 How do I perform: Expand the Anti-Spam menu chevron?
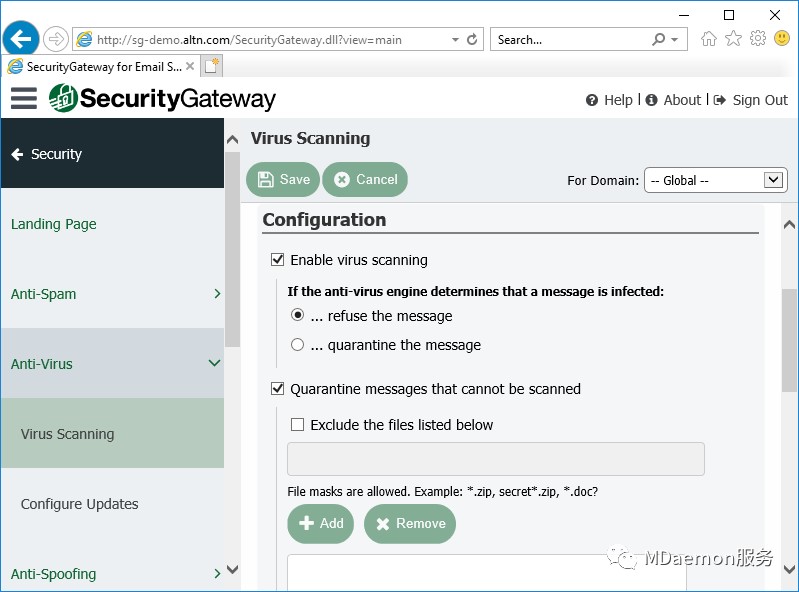pos(218,293)
